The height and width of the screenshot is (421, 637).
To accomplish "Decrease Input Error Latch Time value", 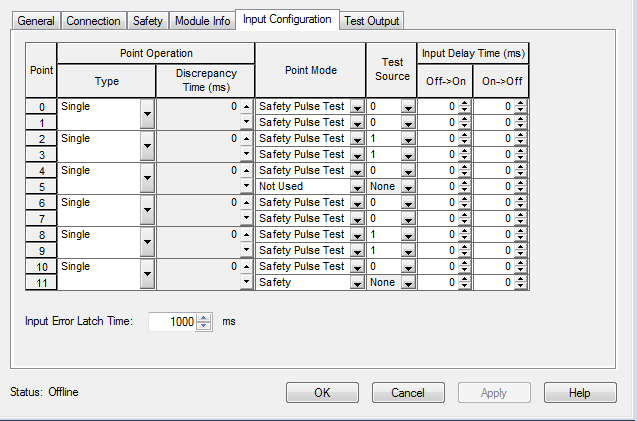I will click(x=205, y=326).
